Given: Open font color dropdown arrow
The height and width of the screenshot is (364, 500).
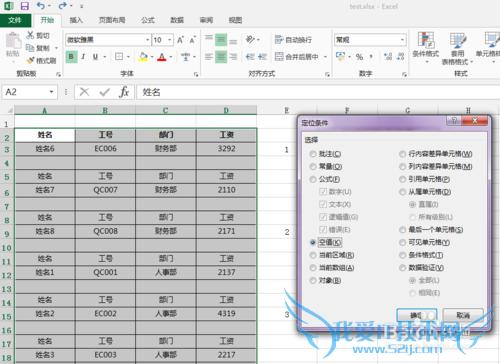Looking at the screenshot, I should tap(171, 57).
